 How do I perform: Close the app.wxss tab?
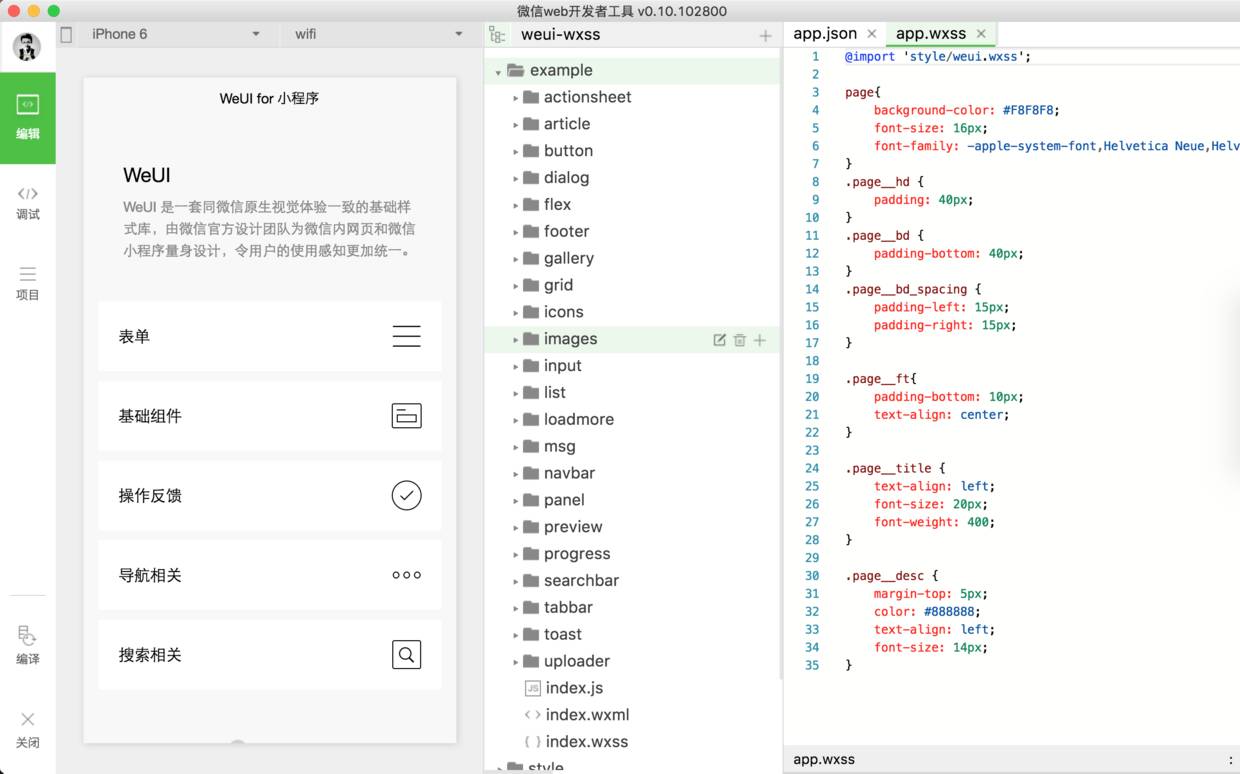coord(981,34)
